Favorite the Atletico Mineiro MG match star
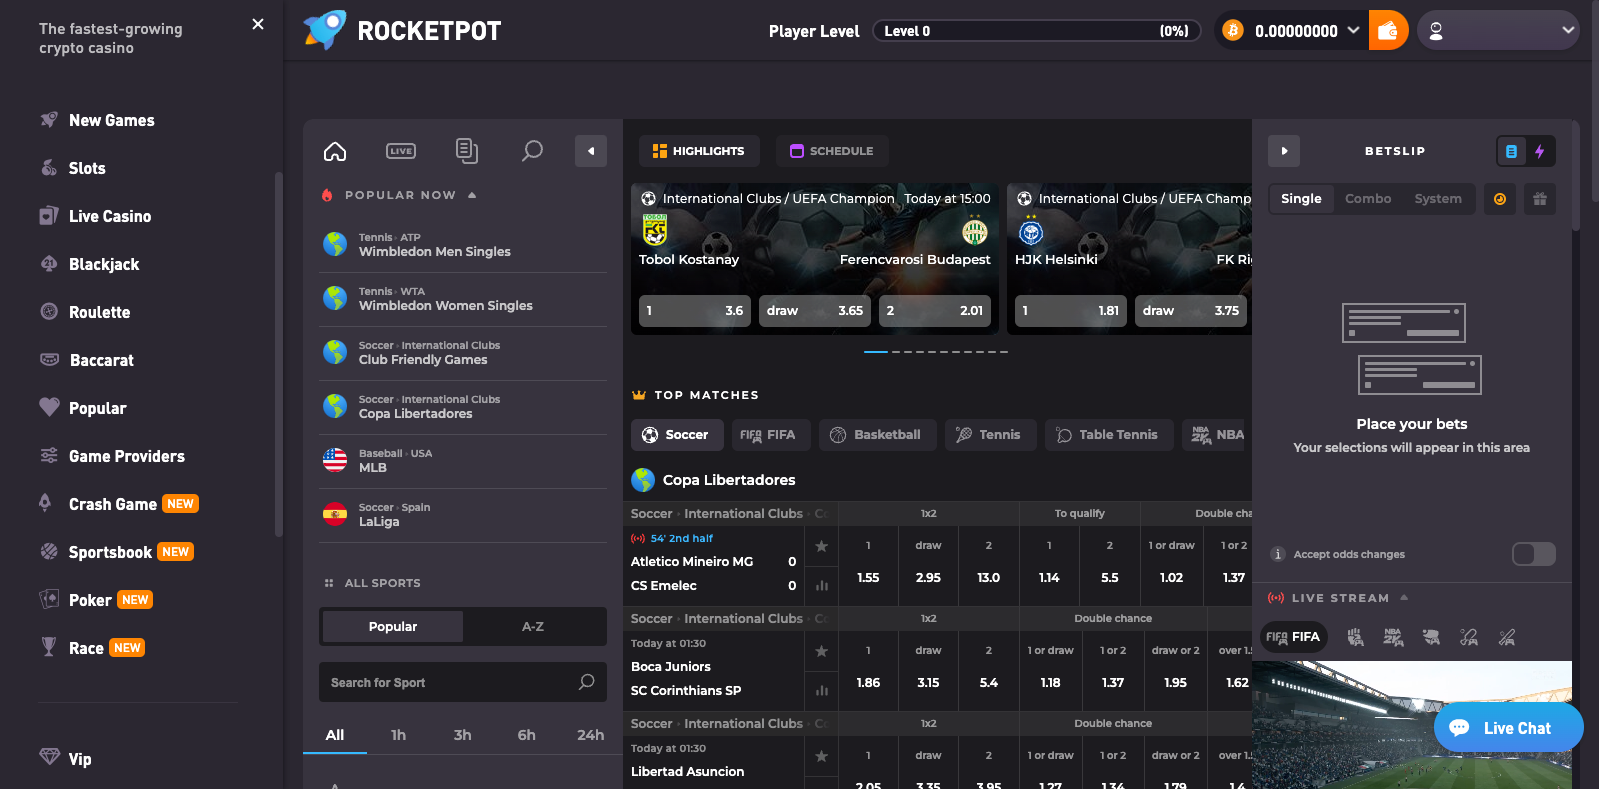1599x789 pixels. [x=821, y=546]
